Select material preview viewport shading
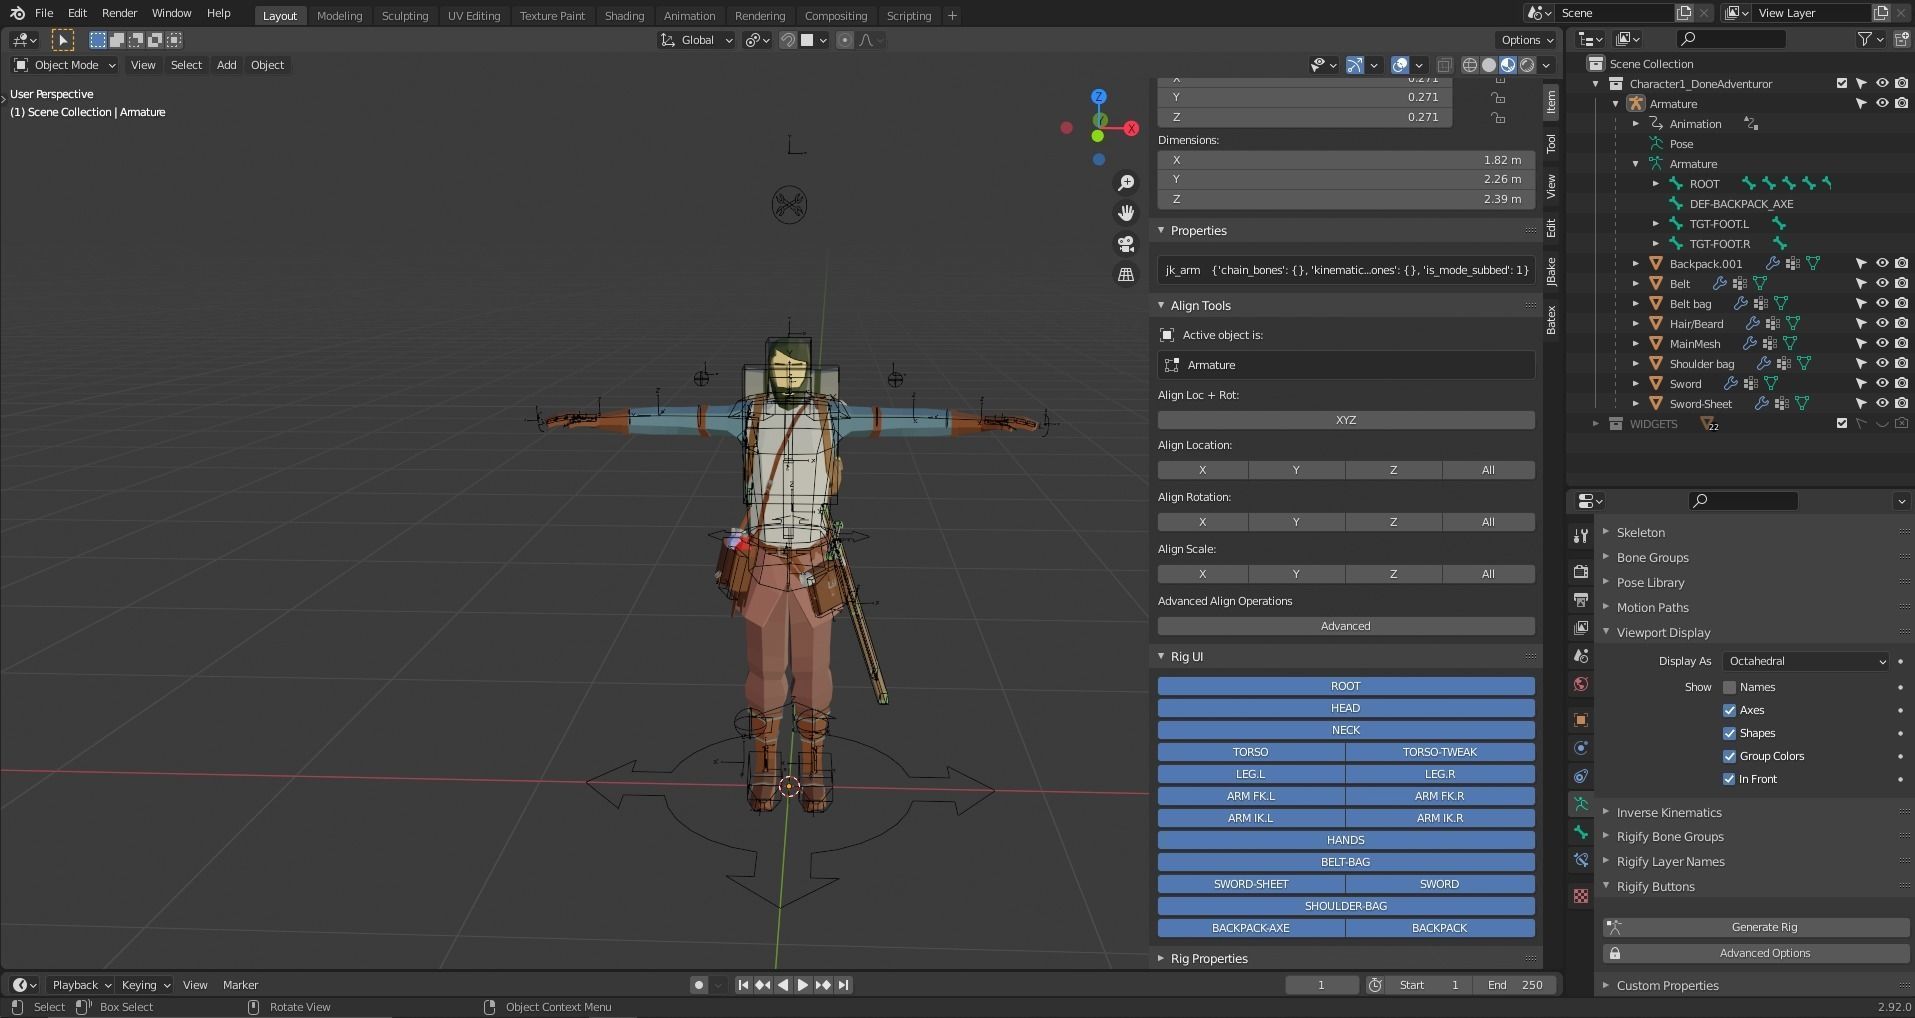The width and height of the screenshot is (1915, 1018). point(1508,65)
